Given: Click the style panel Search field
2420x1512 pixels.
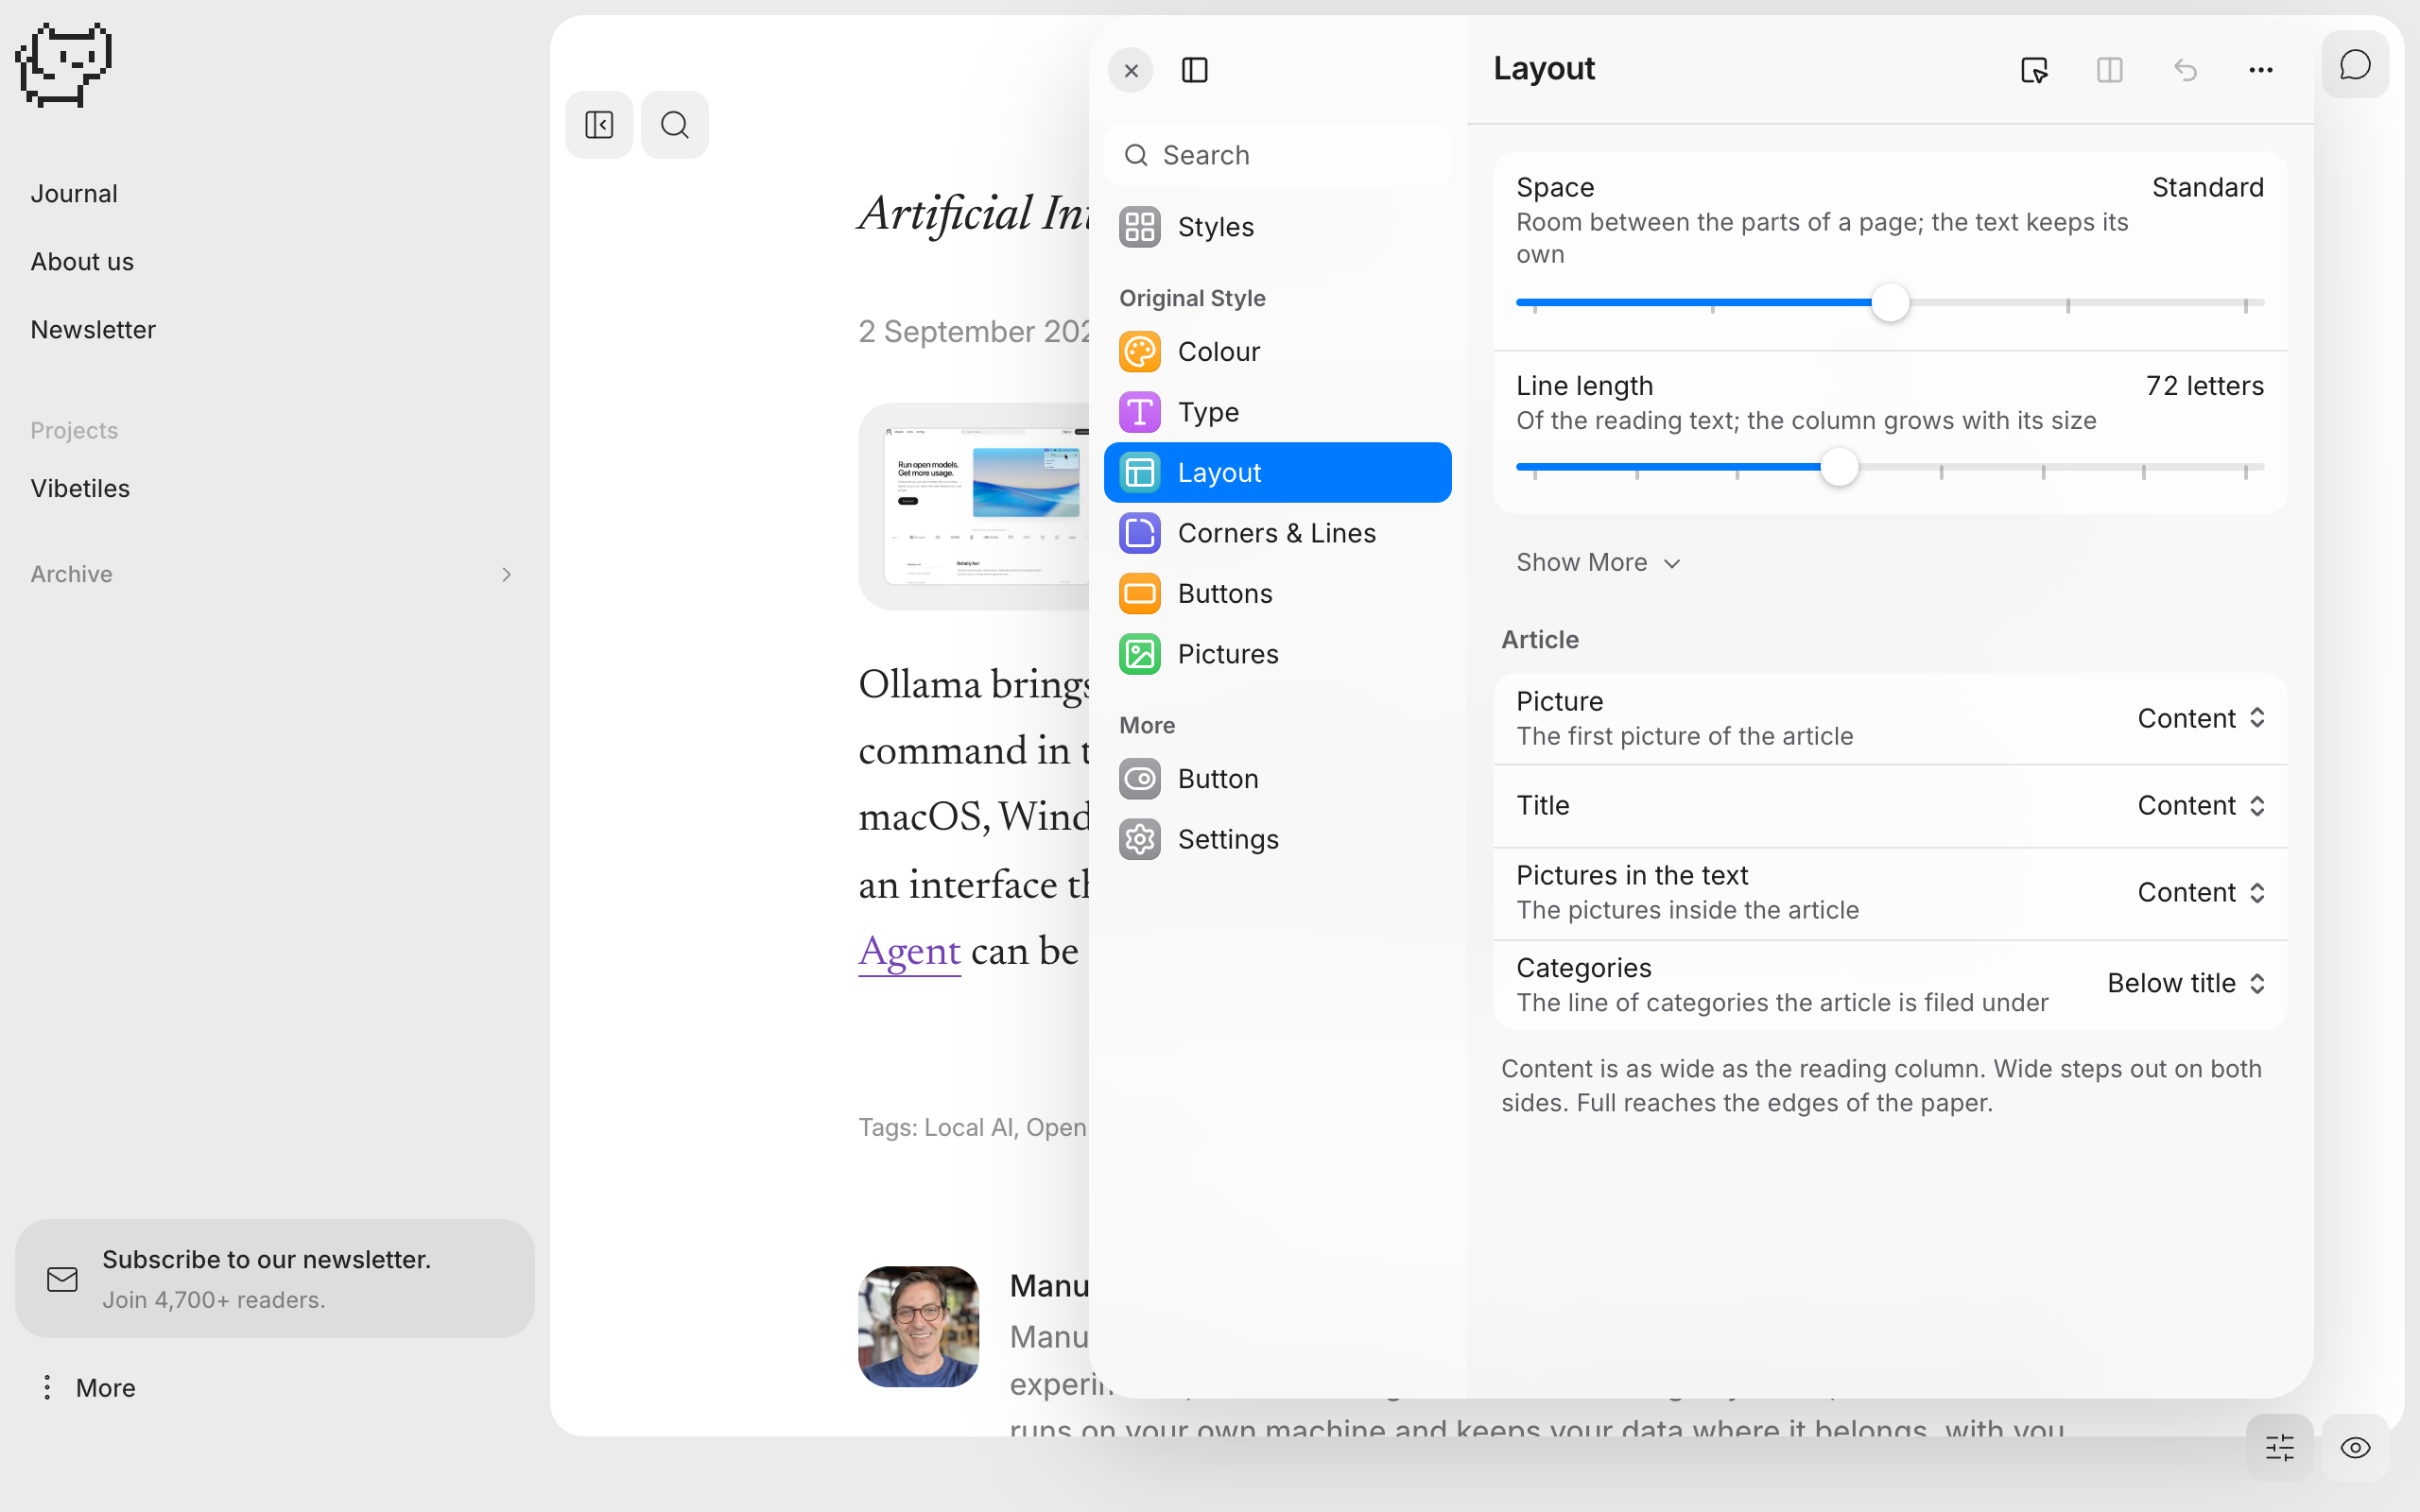Looking at the screenshot, I should pyautogui.click(x=1277, y=155).
